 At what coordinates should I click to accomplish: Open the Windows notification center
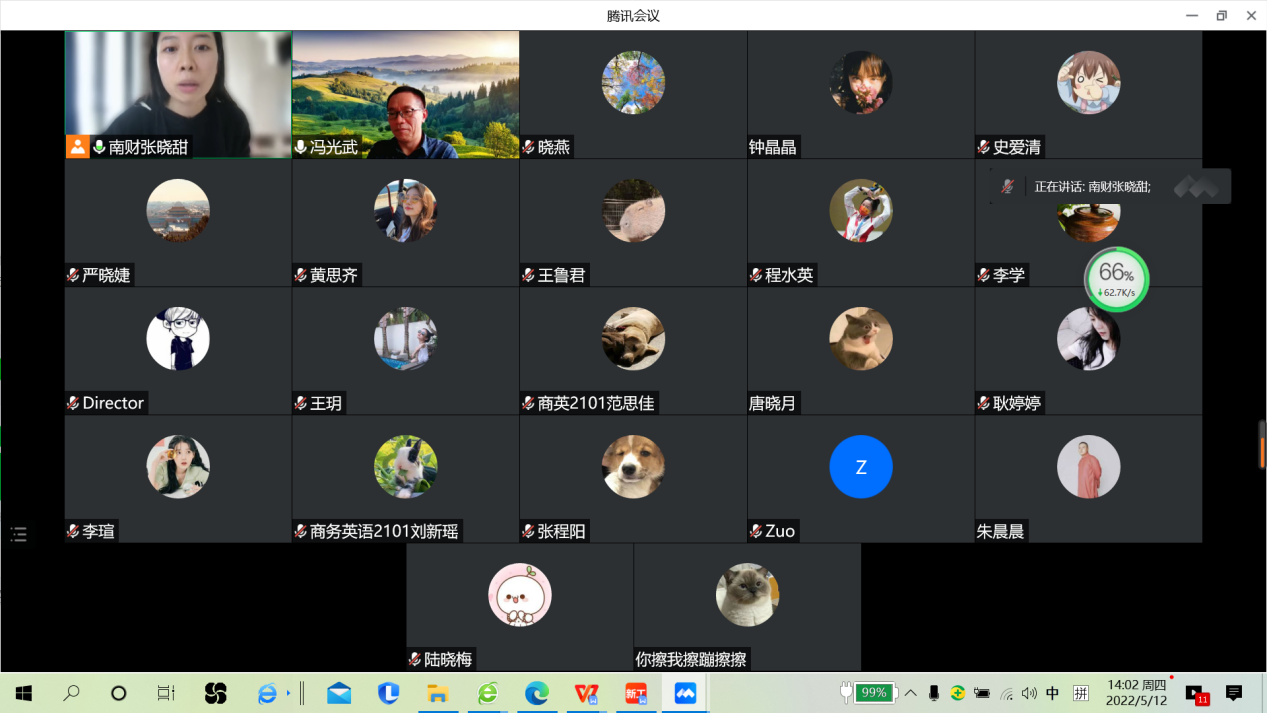tap(1234, 693)
